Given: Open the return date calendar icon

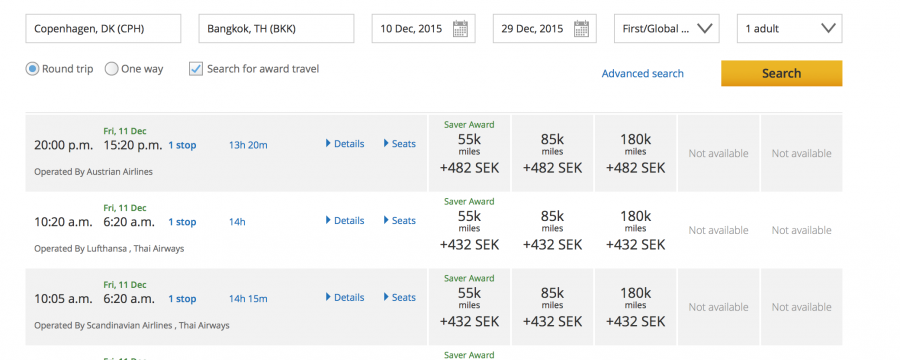Looking at the screenshot, I should point(581,28).
